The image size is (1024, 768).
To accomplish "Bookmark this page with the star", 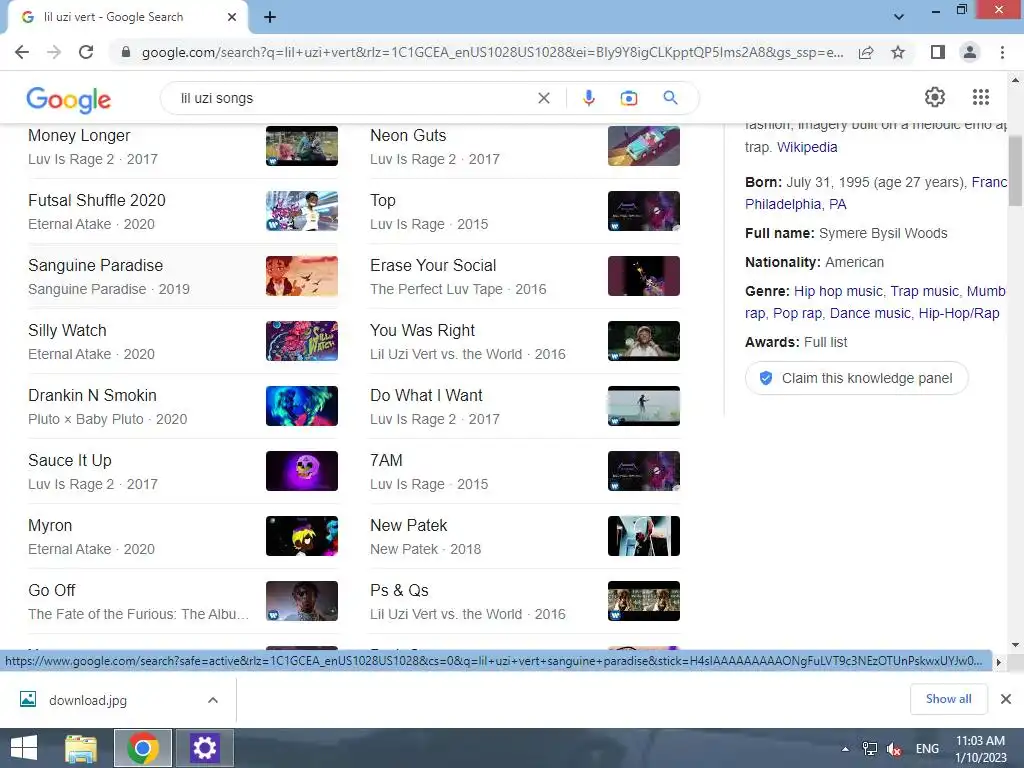I will pos(898,52).
